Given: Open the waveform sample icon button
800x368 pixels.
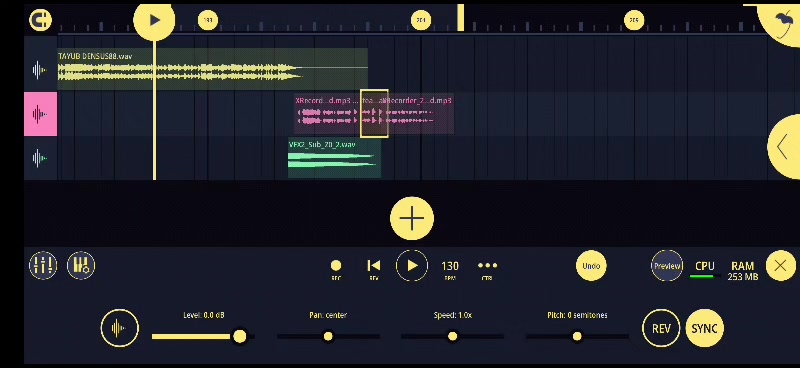Looking at the screenshot, I should [119, 328].
